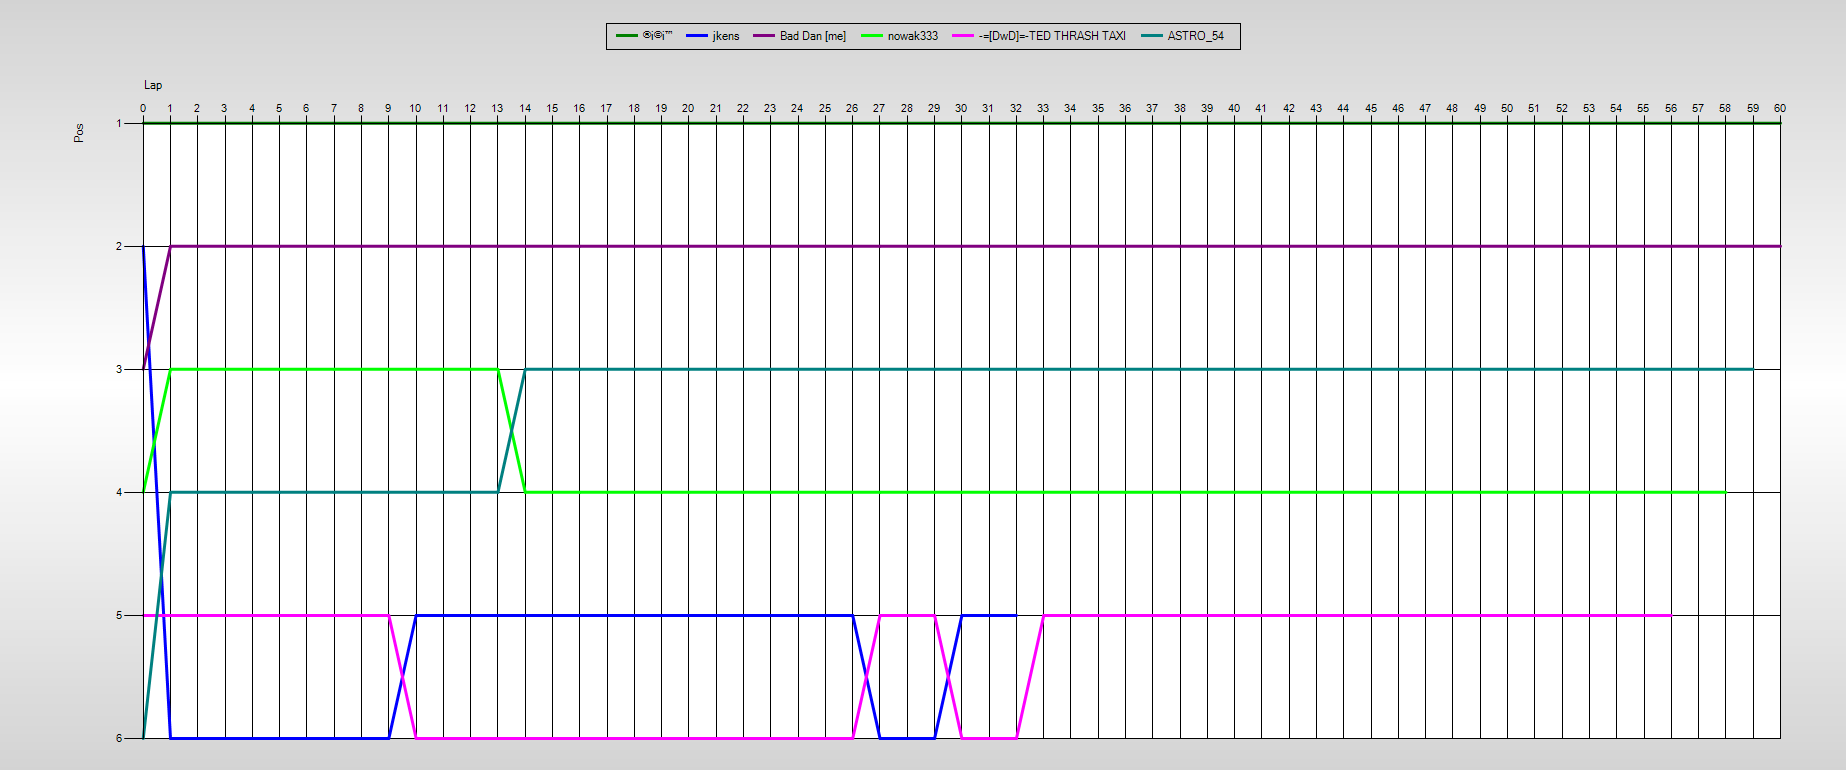
Task: Click the teal ASTRO_54 legend color line
Action: (x=1152, y=36)
